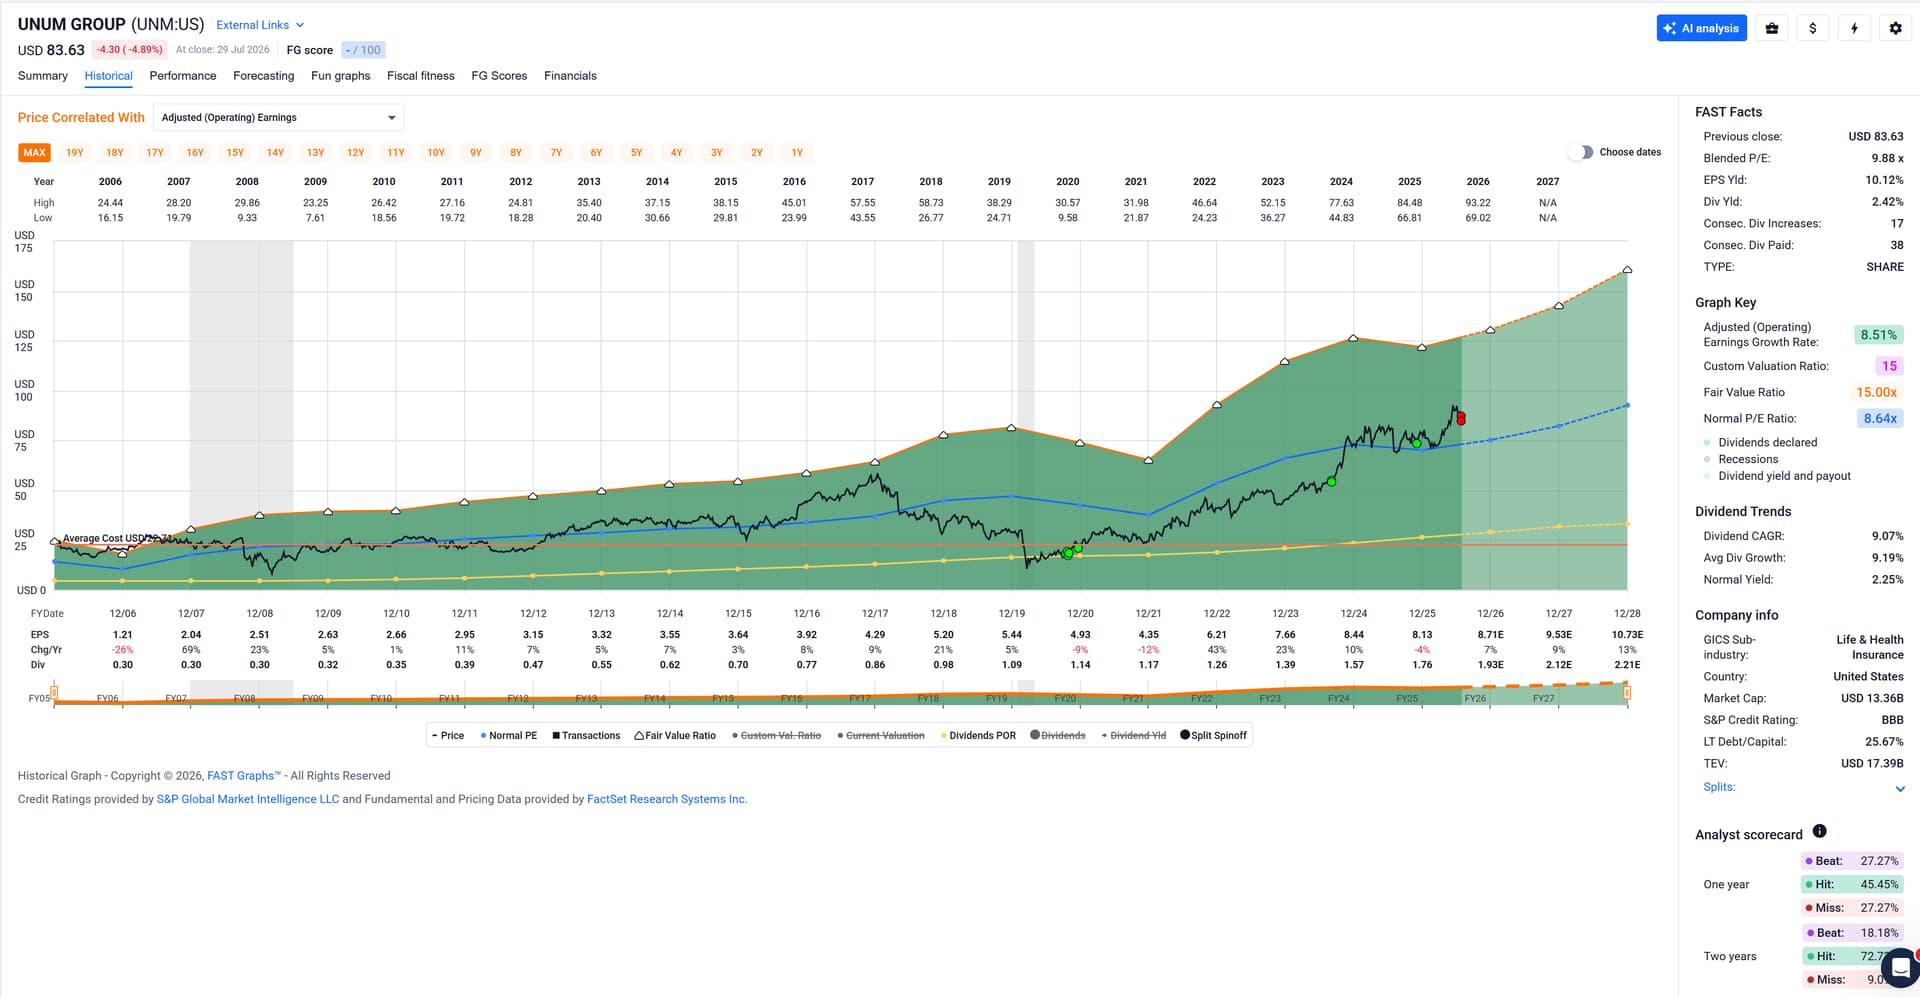This screenshot has height=997, width=1920.
Task: Open FactSet Research Systems Inc. link
Action: [667, 800]
